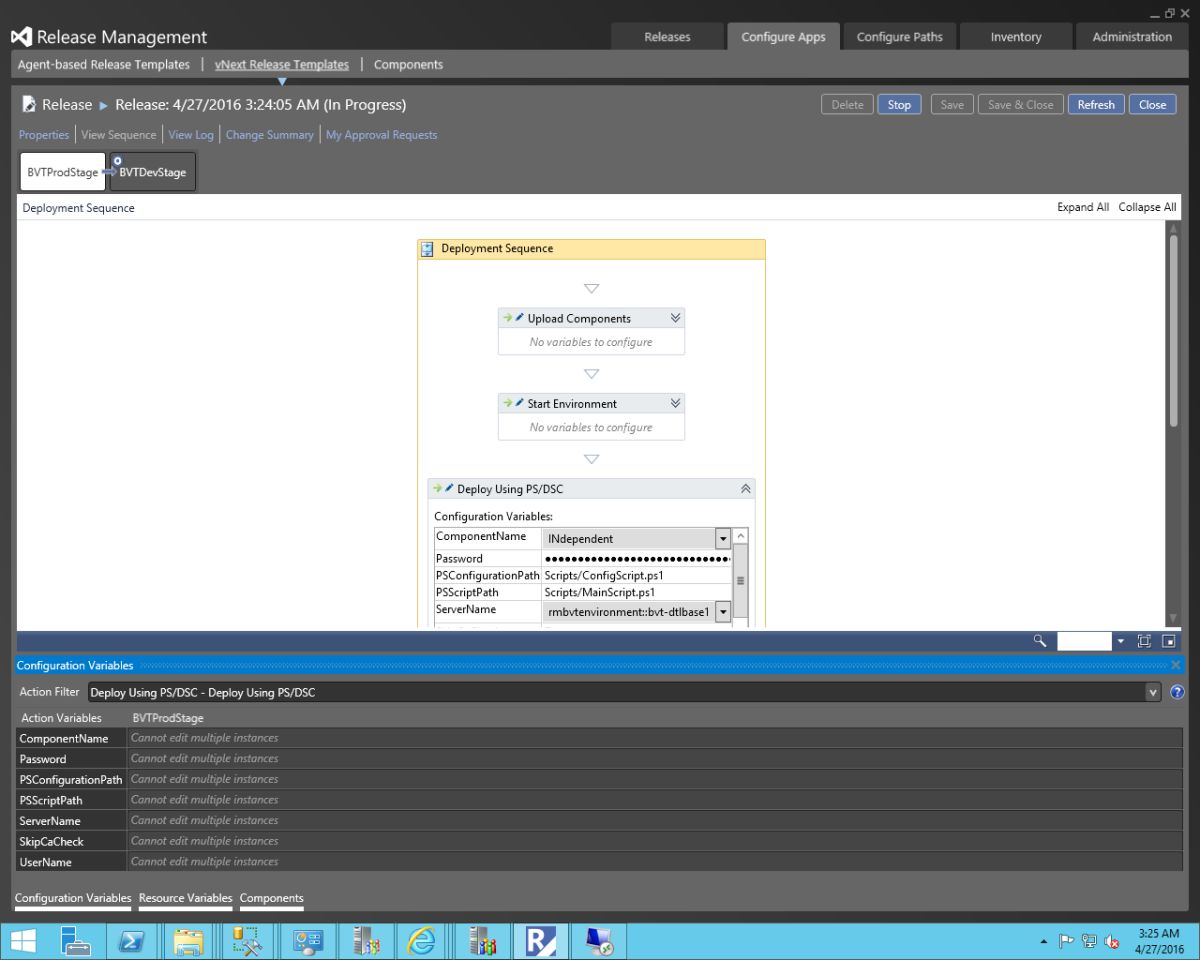
Task: Open the Change Summary link
Action: pyautogui.click(x=270, y=135)
